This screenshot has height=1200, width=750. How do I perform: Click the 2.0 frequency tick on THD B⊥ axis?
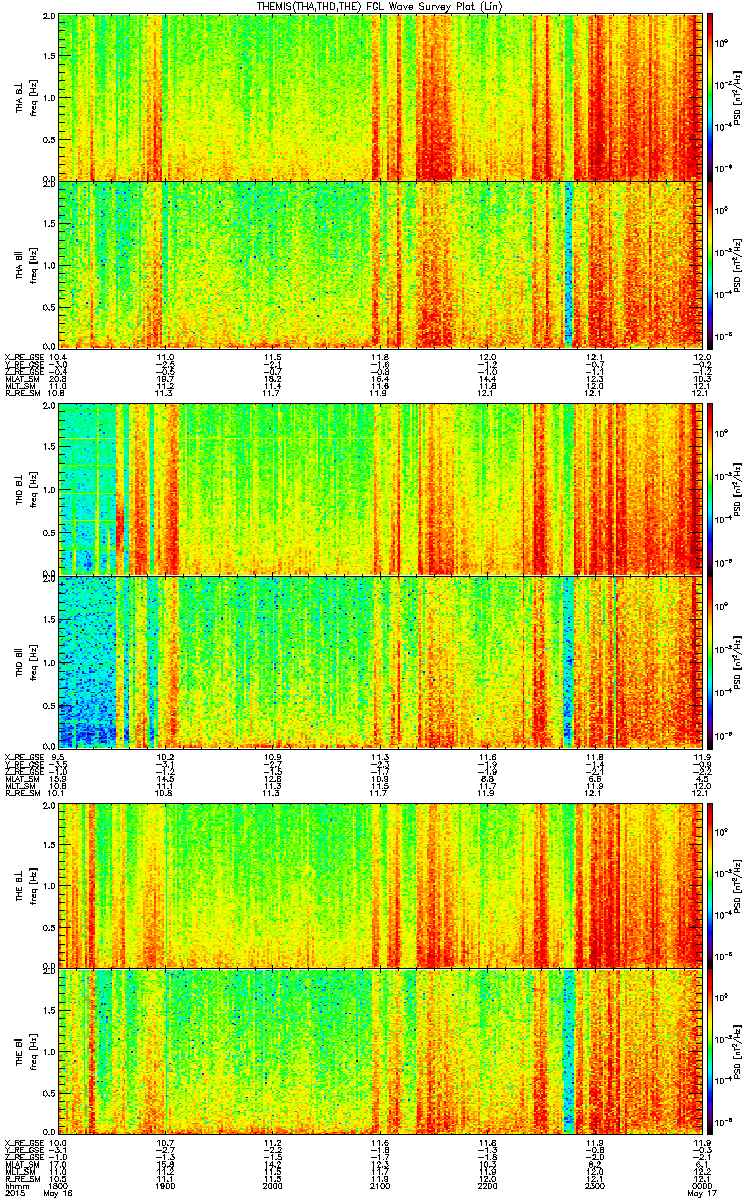coord(47,408)
